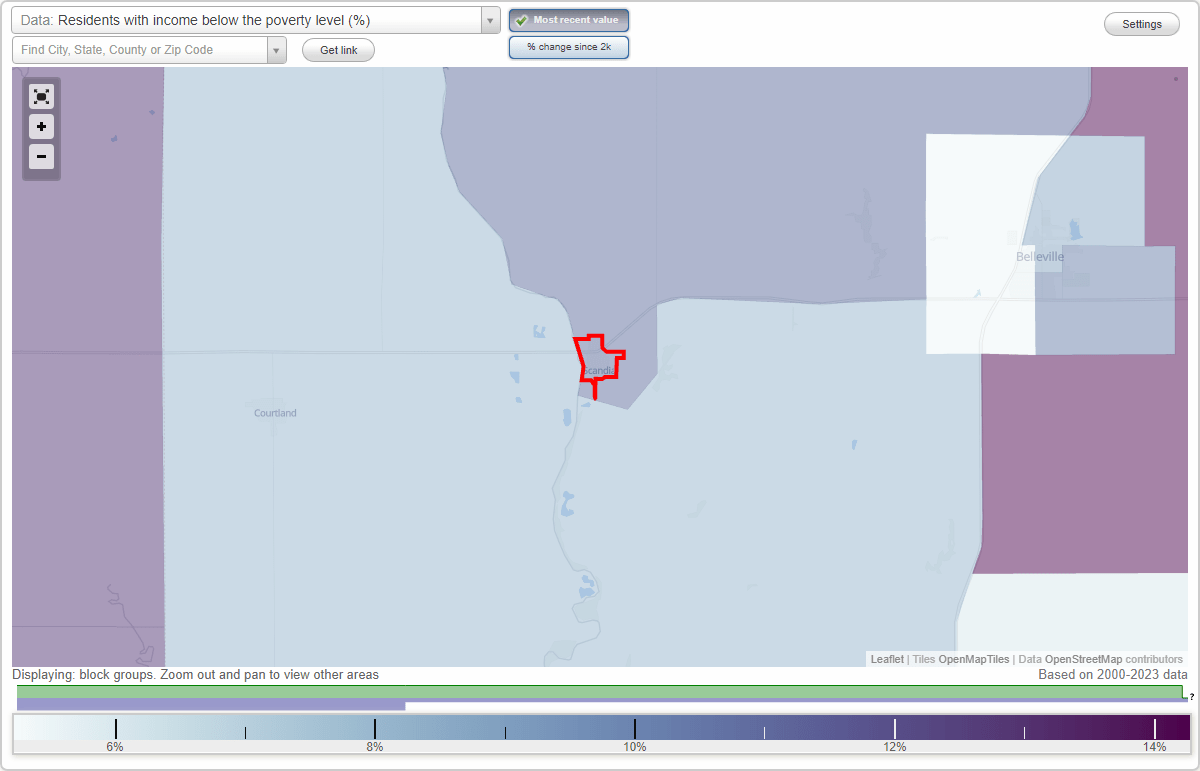Select the Most recent value mode button
The height and width of the screenshot is (771, 1200).
pos(569,20)
